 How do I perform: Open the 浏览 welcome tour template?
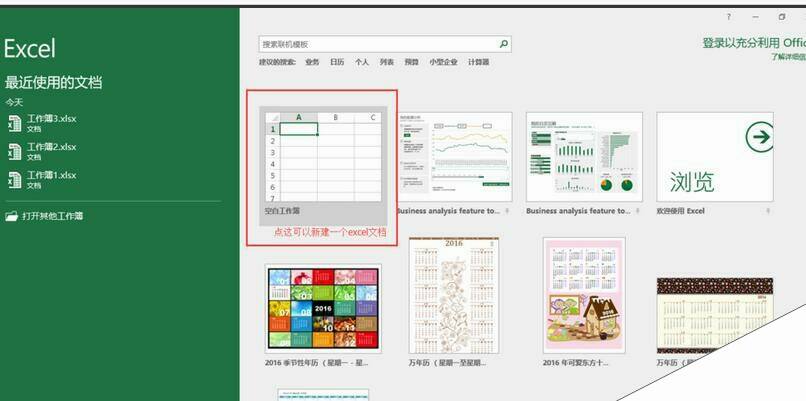(x=715, y=157)
